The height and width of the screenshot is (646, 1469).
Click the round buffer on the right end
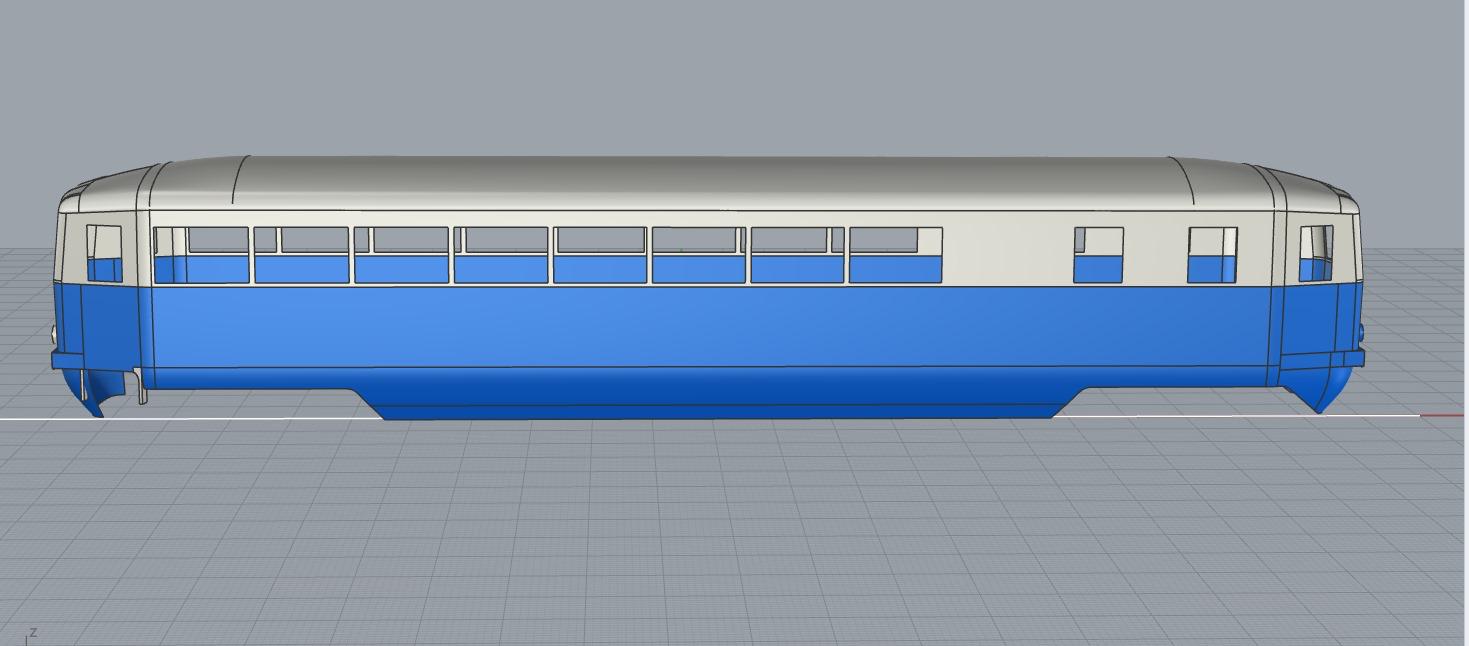[x=1362, y=332]
